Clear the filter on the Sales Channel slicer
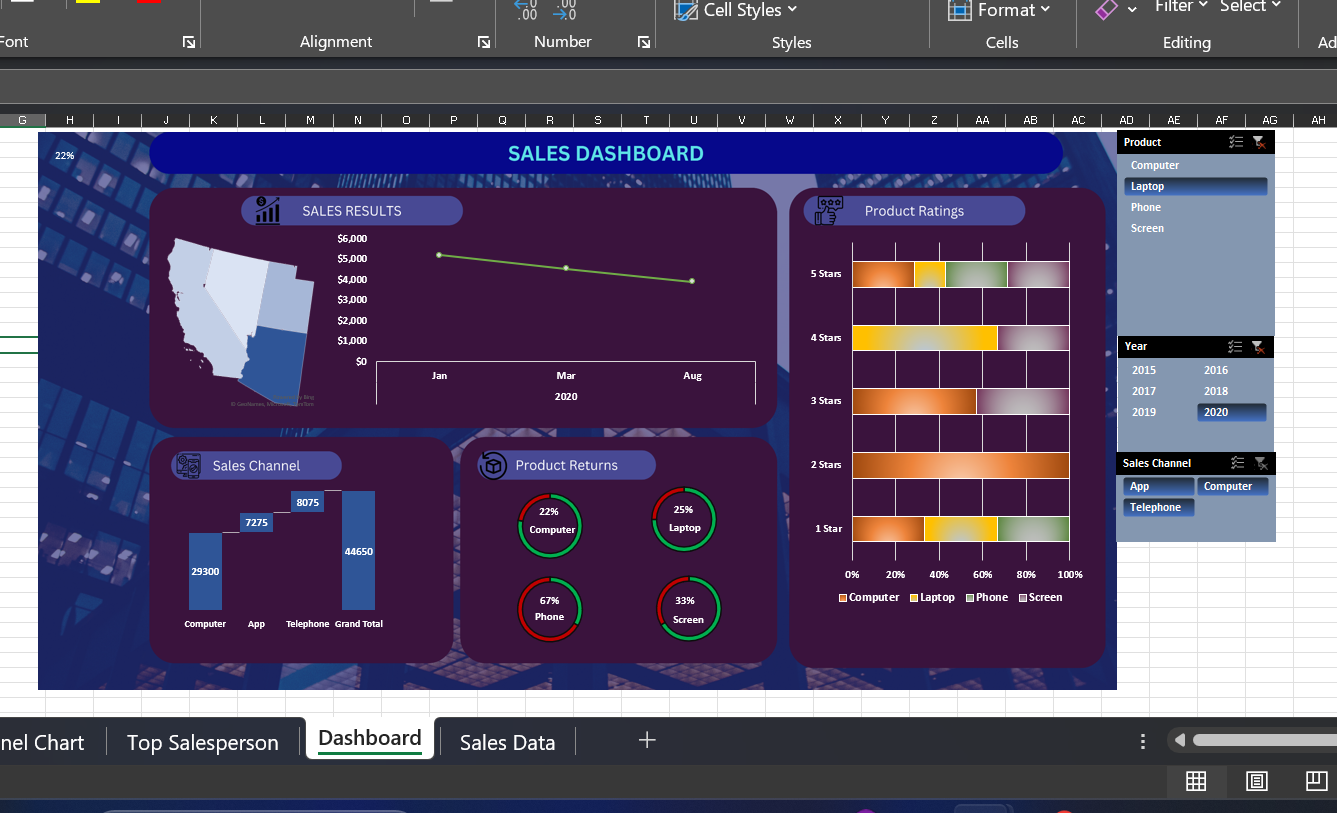Screen dimensions: 1337x813 coord(1261,463)
